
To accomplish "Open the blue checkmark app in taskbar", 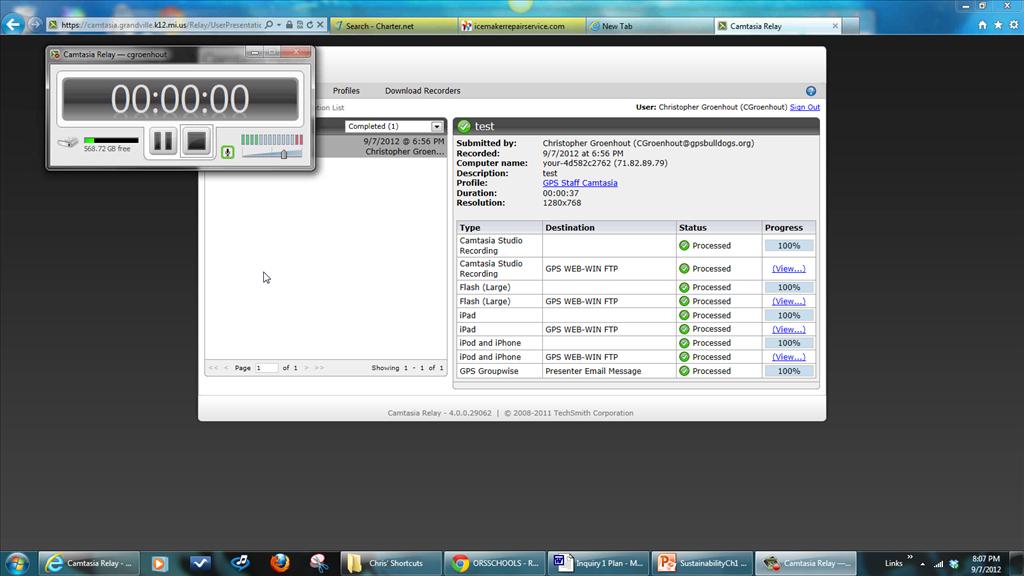I will tap(200, 563).
